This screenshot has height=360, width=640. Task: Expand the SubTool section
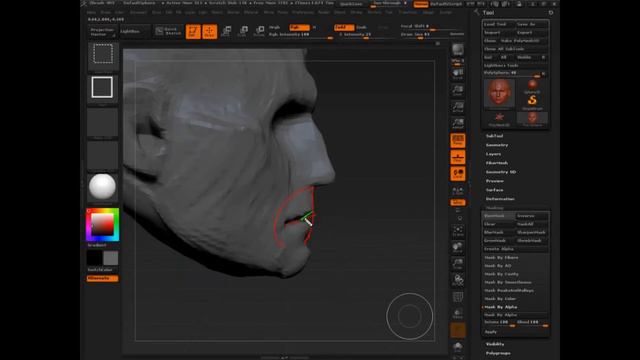494,136
